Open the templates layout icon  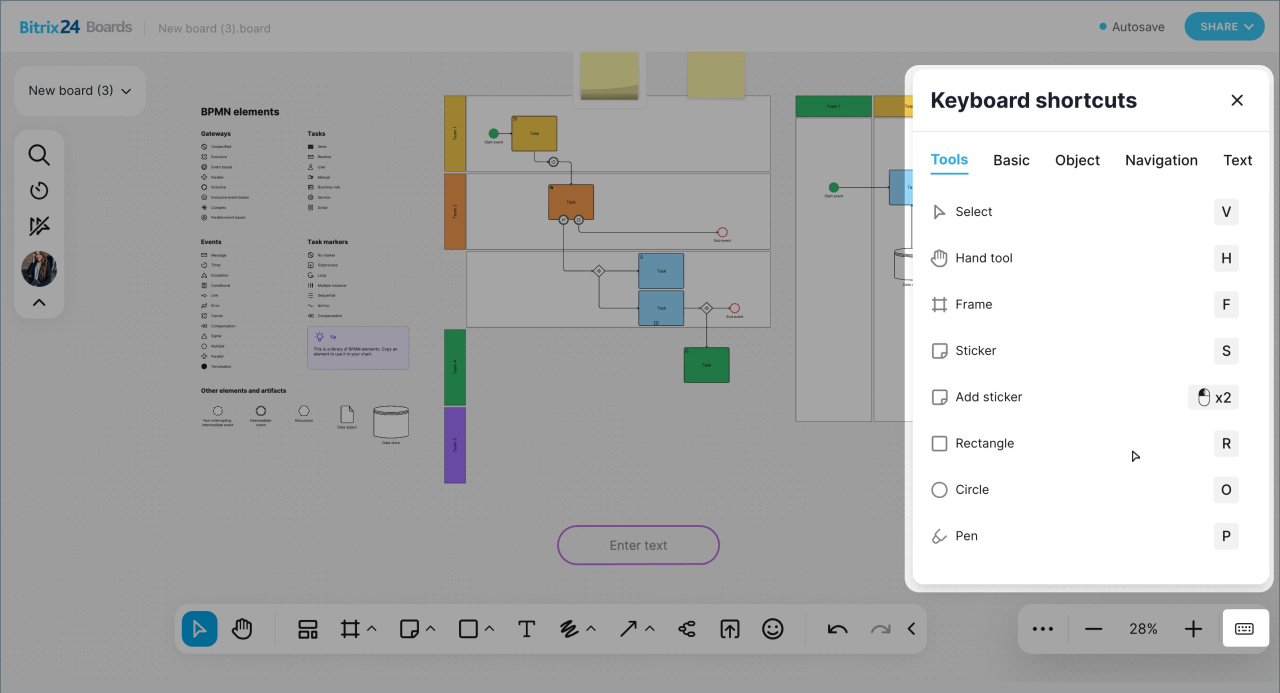[x=307, y=629]
